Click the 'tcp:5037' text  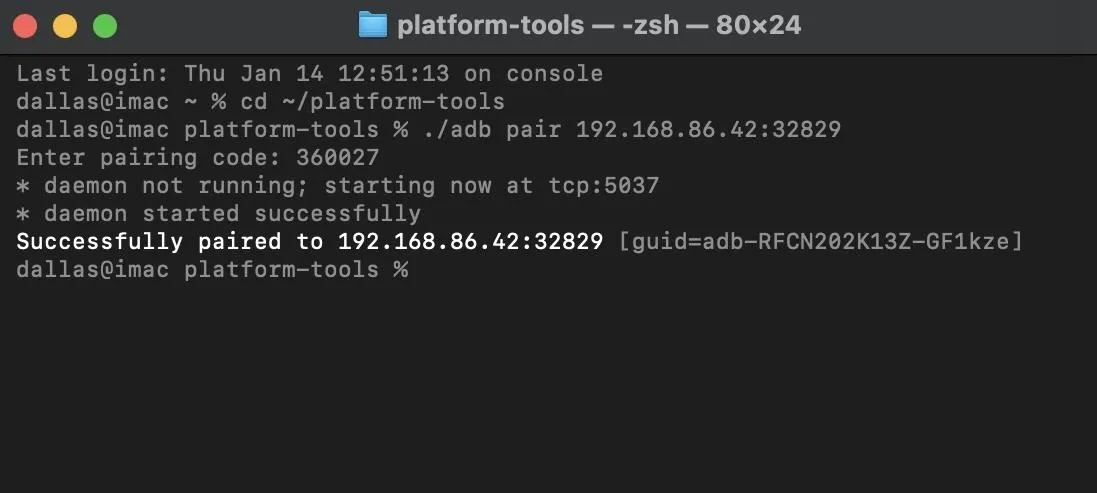tap(603, 186)
